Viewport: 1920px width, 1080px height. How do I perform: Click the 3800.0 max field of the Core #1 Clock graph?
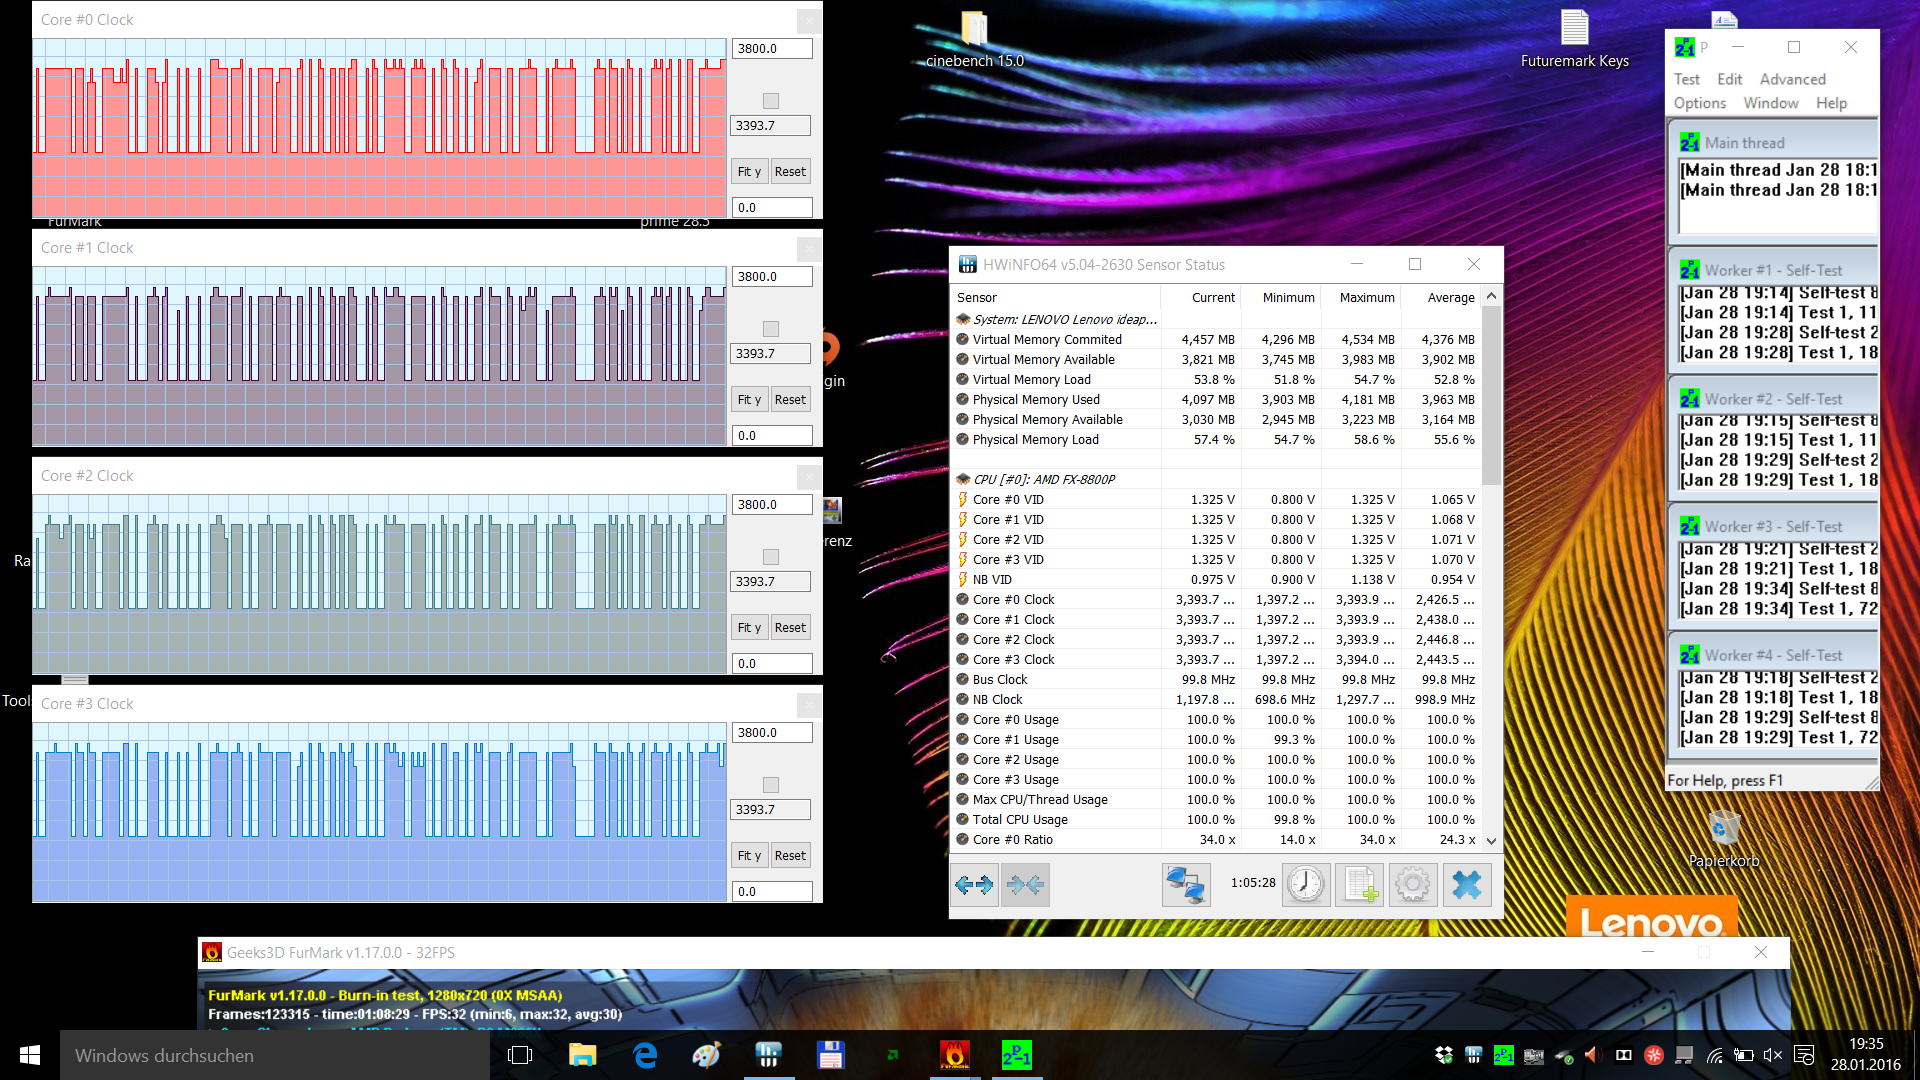pyautogui.click(x=771, y=277)
